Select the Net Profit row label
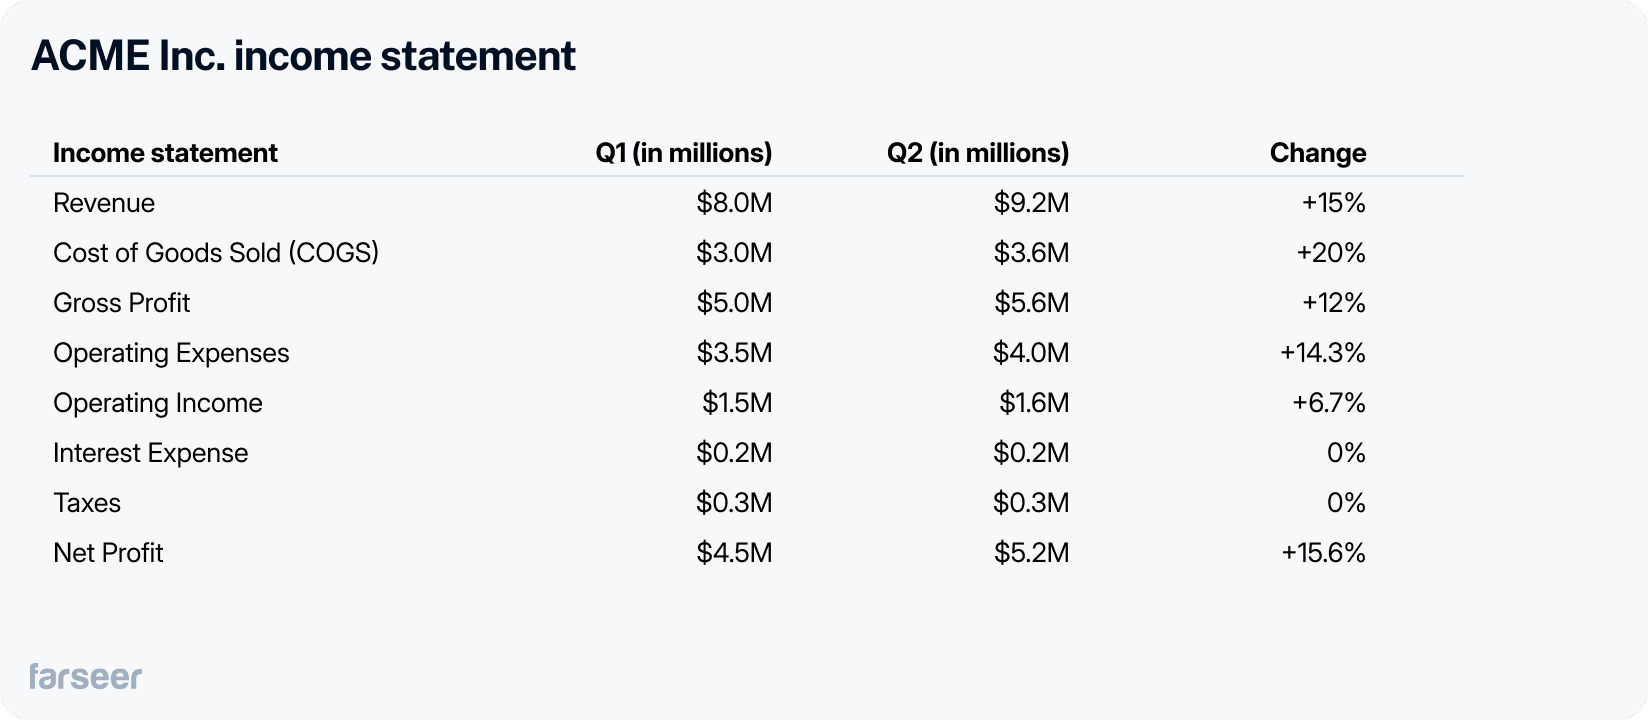 click(x=108, y=553)
